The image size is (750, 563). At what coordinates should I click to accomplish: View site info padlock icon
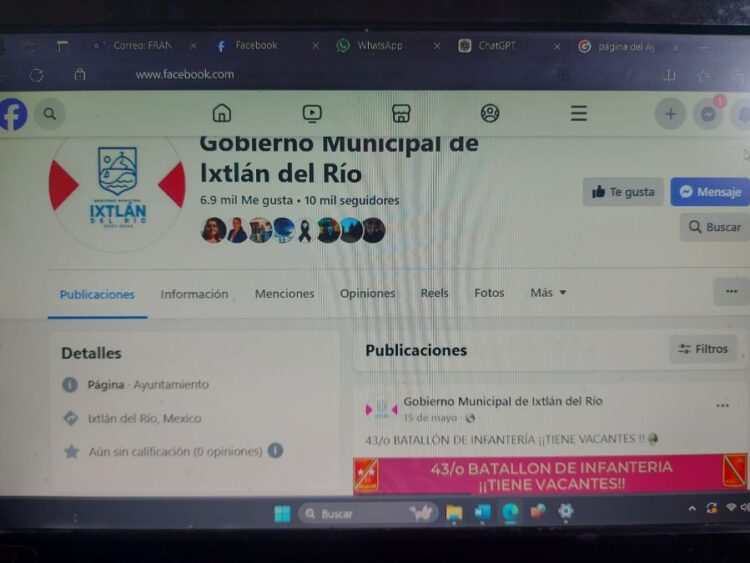point(80,74)
